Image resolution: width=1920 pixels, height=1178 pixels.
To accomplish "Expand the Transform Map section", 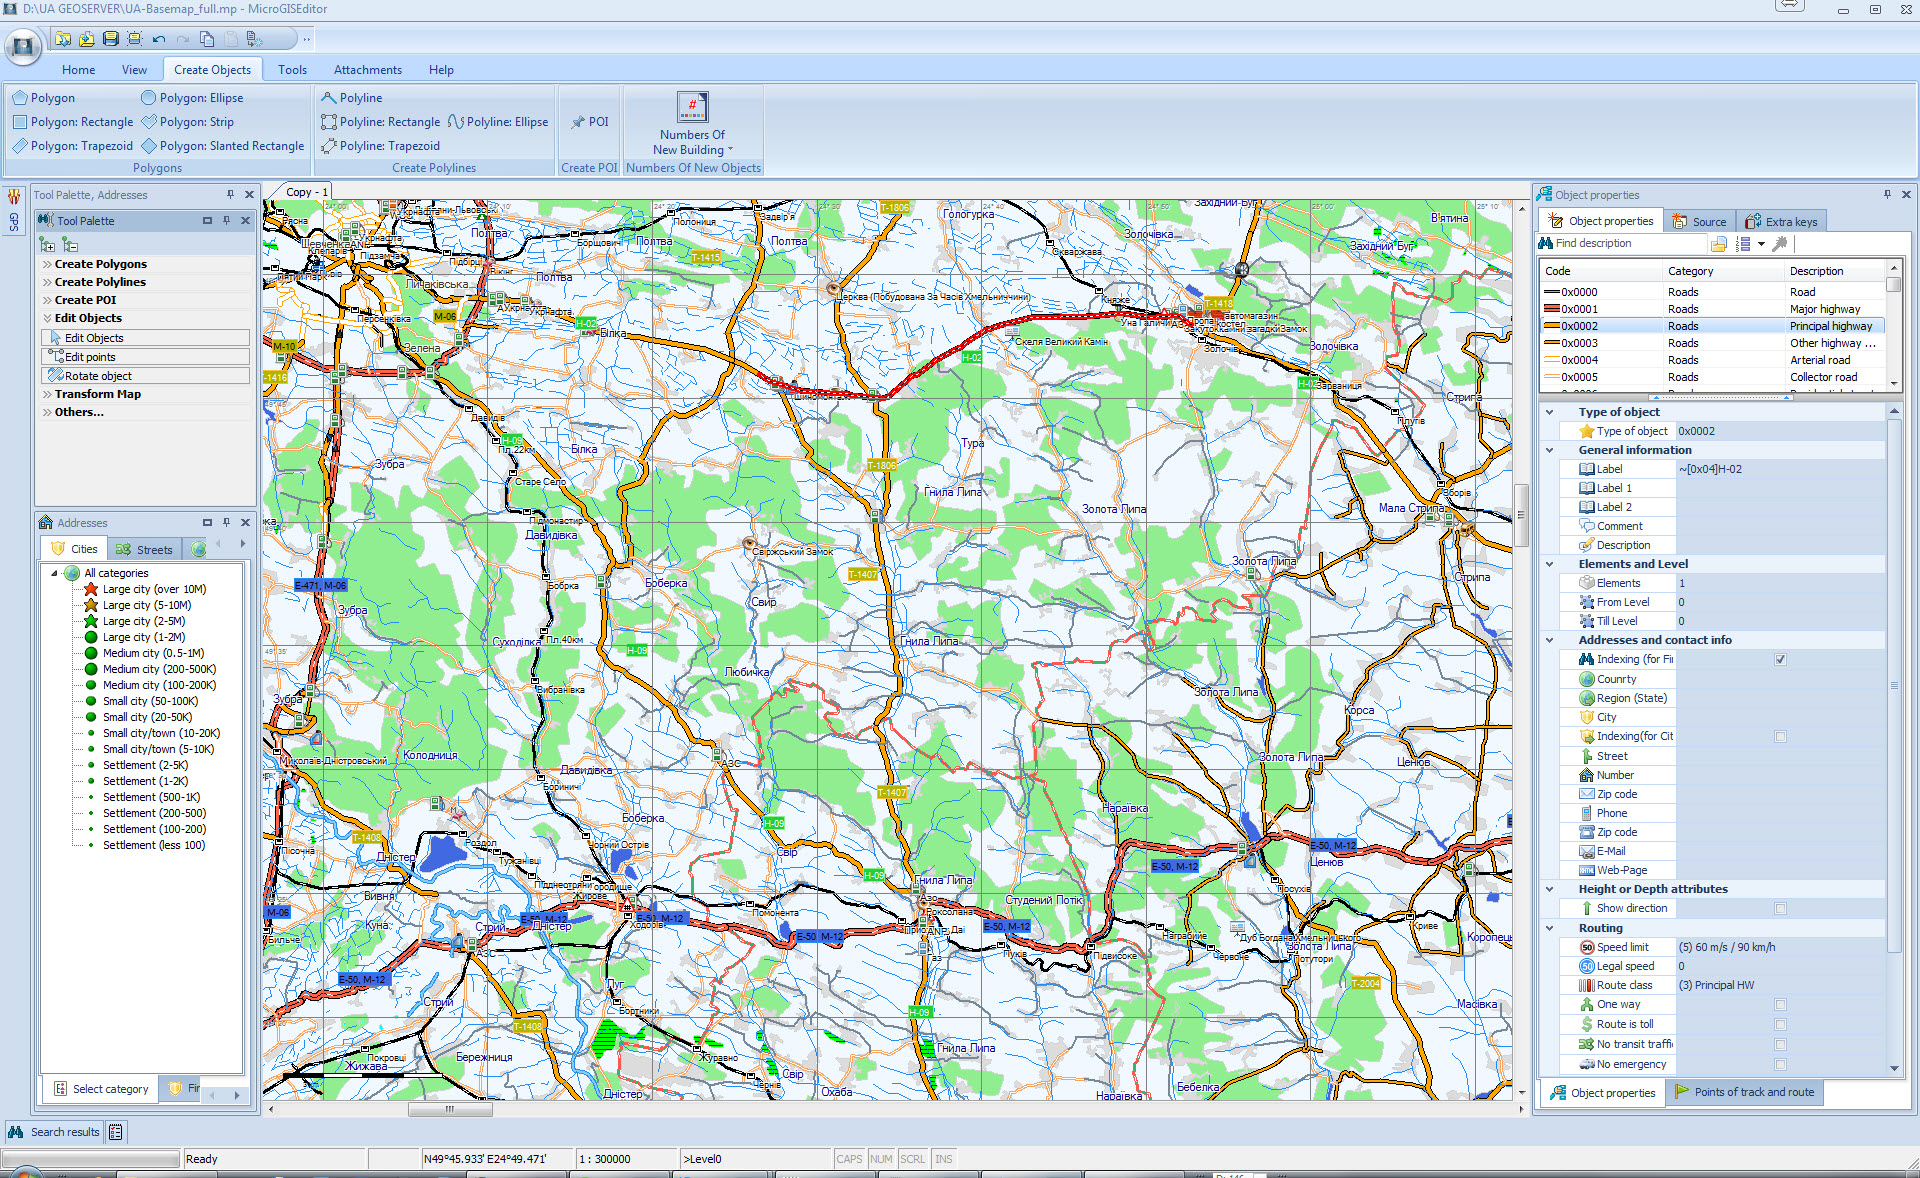I will tap(97, 394).
